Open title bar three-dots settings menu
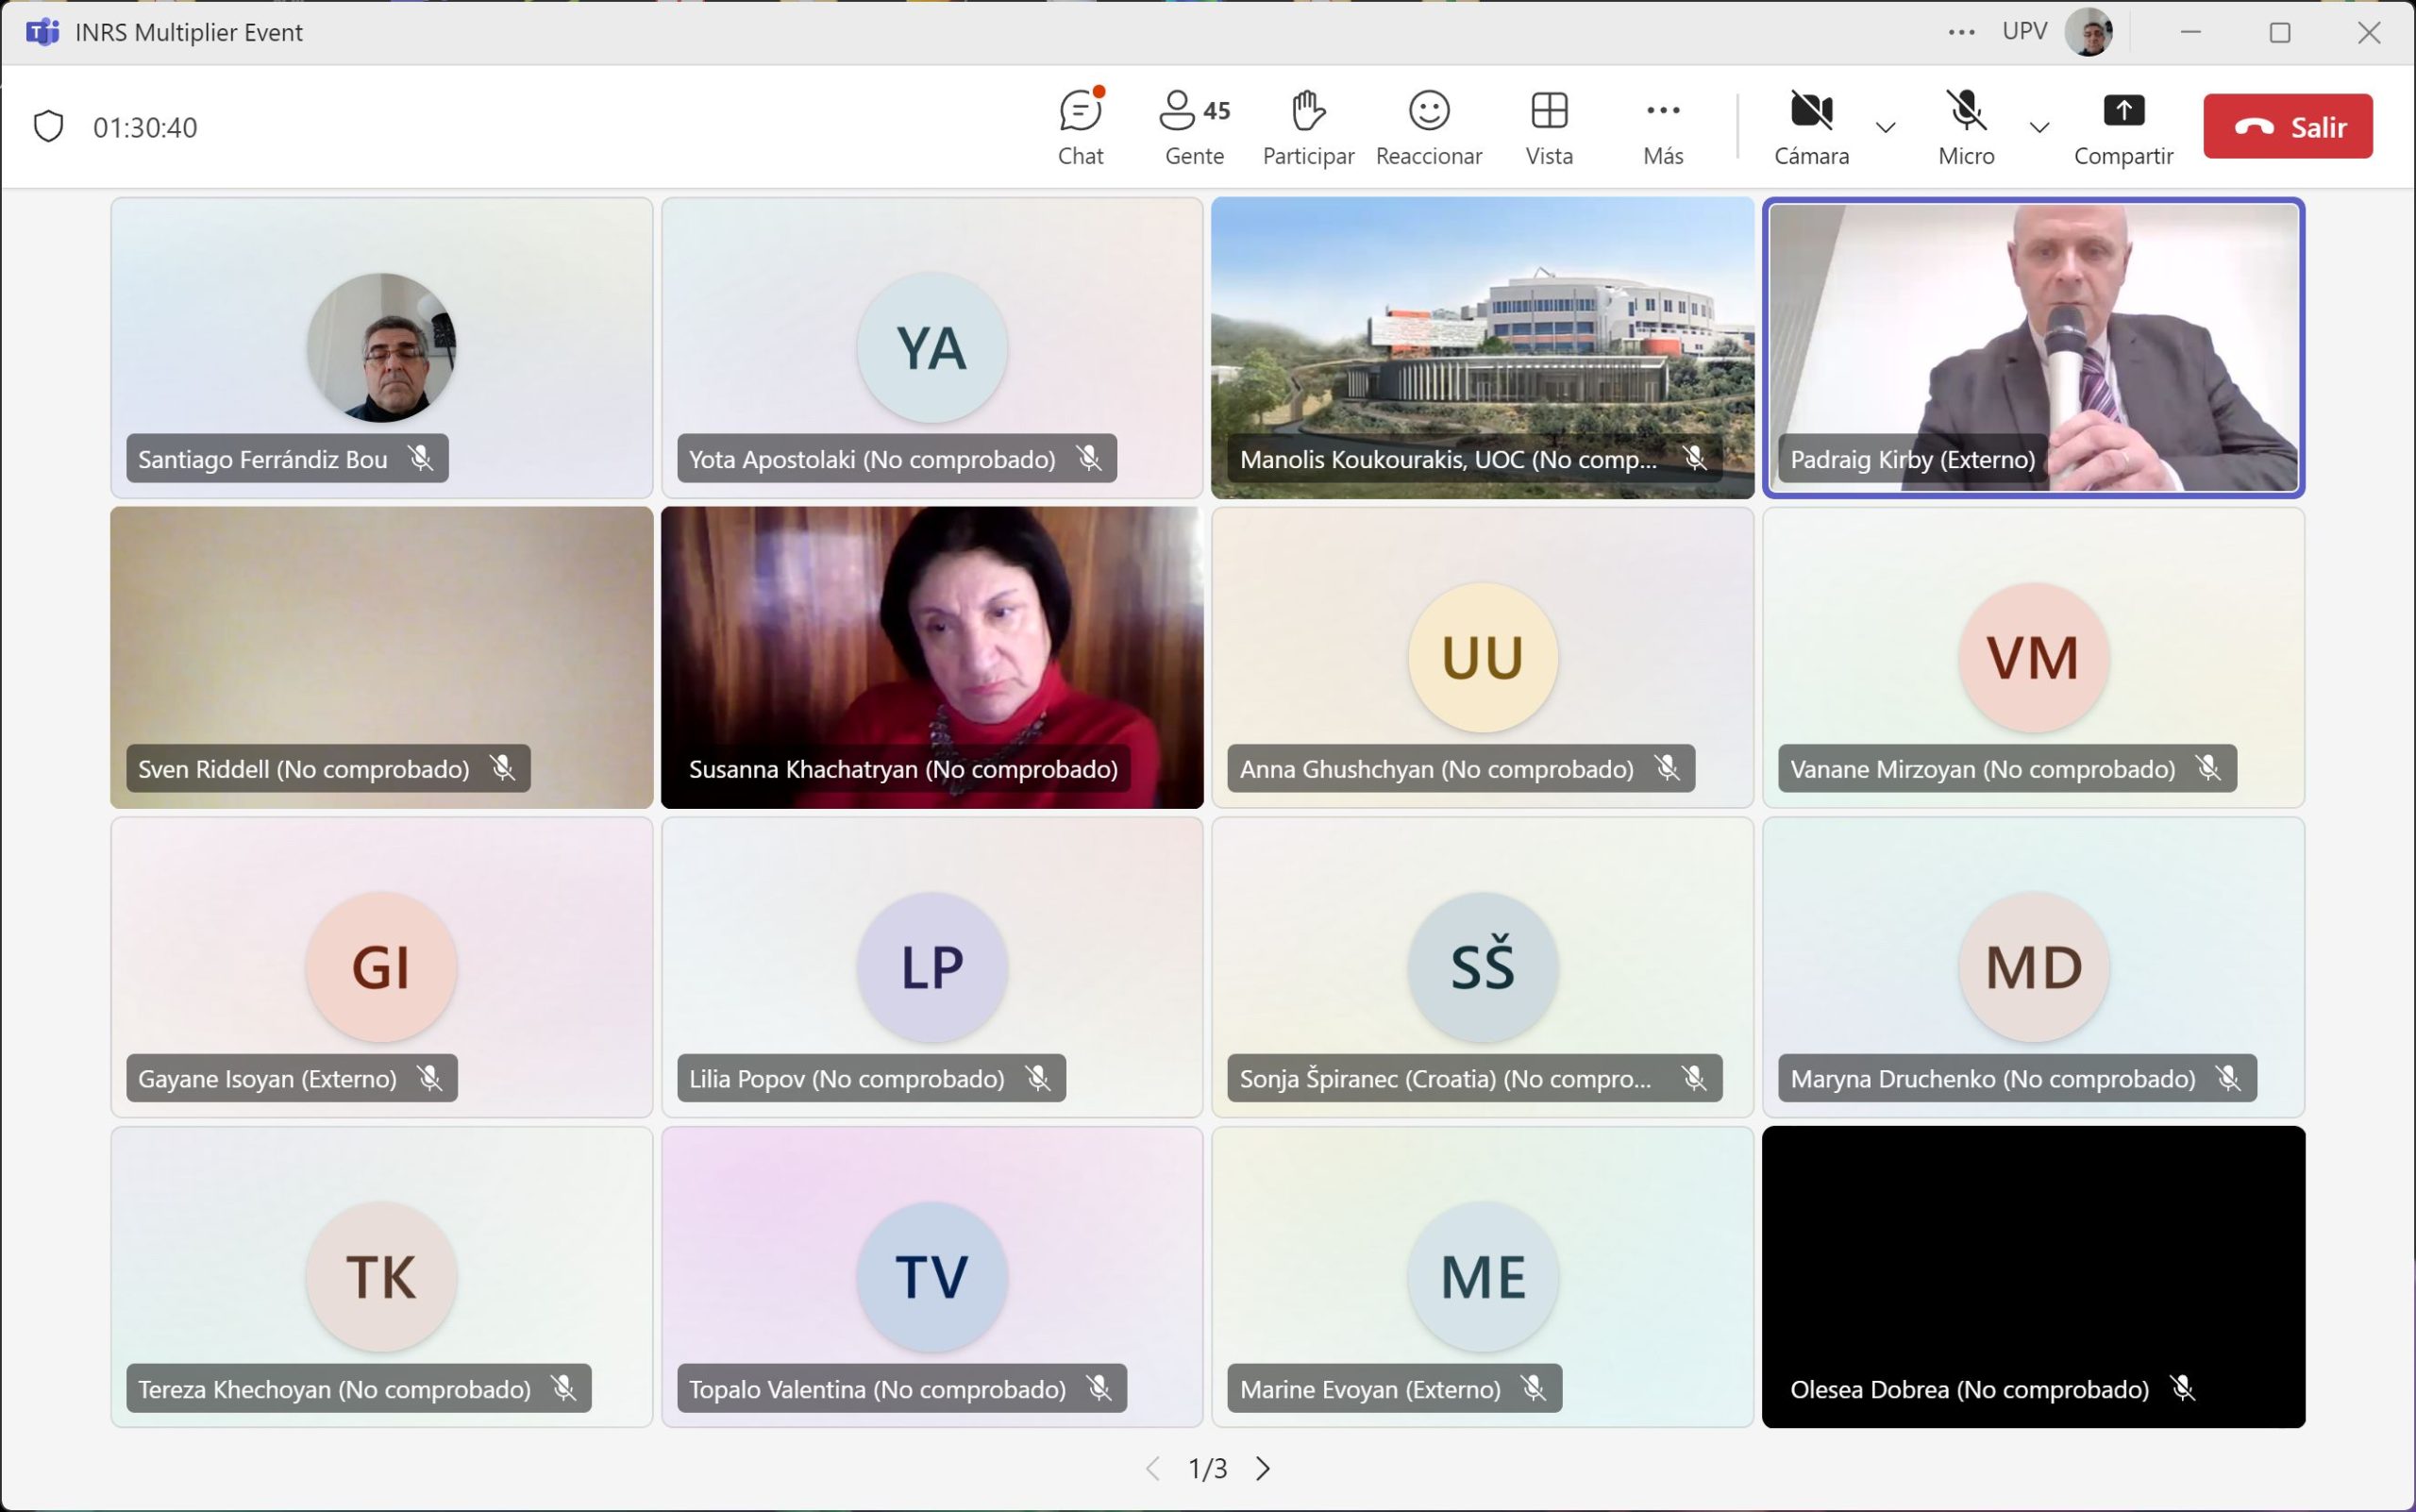The height and width of the screenshot is (1512, 2416). coord(1961,32)
